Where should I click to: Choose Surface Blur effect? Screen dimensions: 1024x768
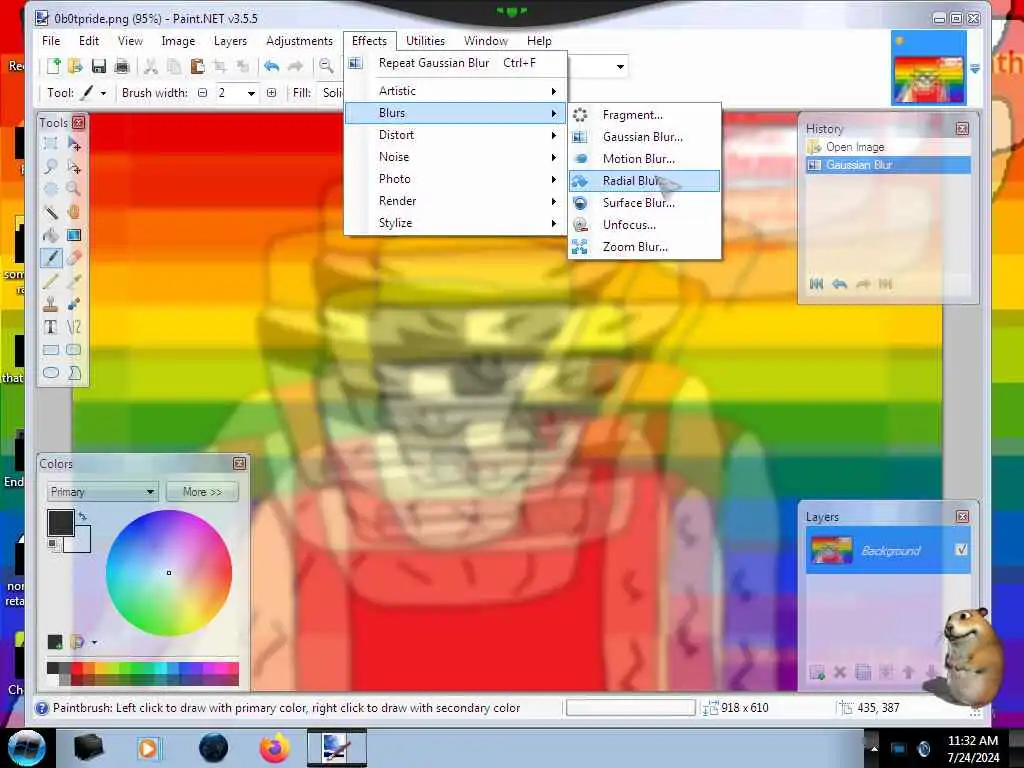[645, 202]
